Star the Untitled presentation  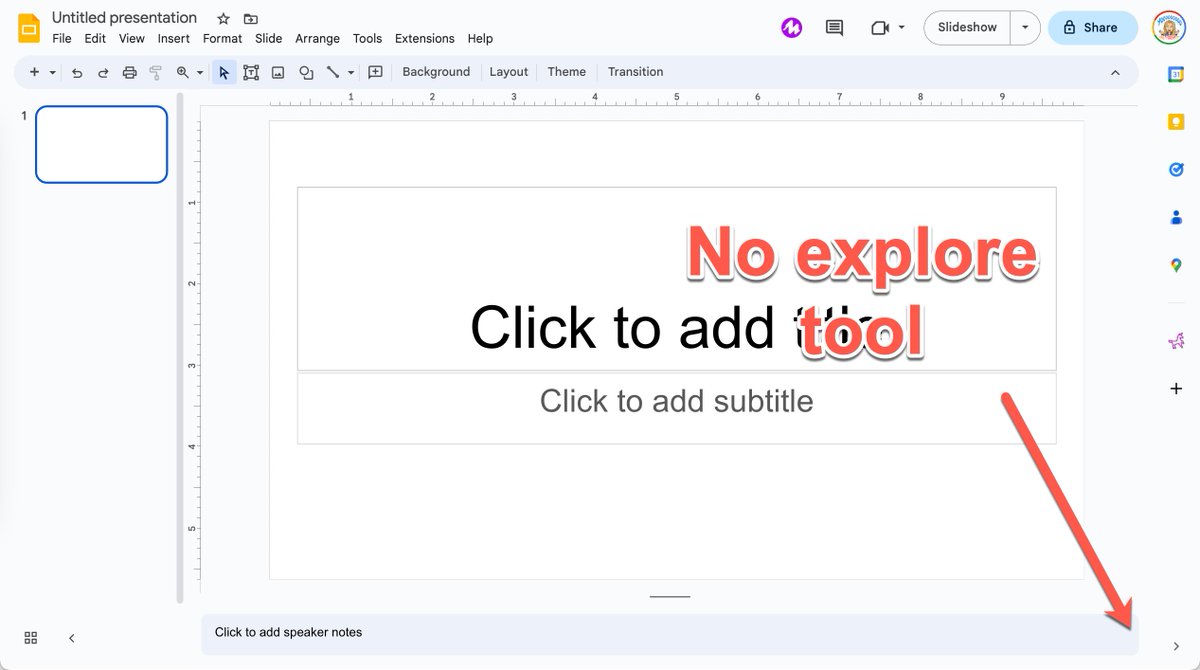(x=223, y=19)
